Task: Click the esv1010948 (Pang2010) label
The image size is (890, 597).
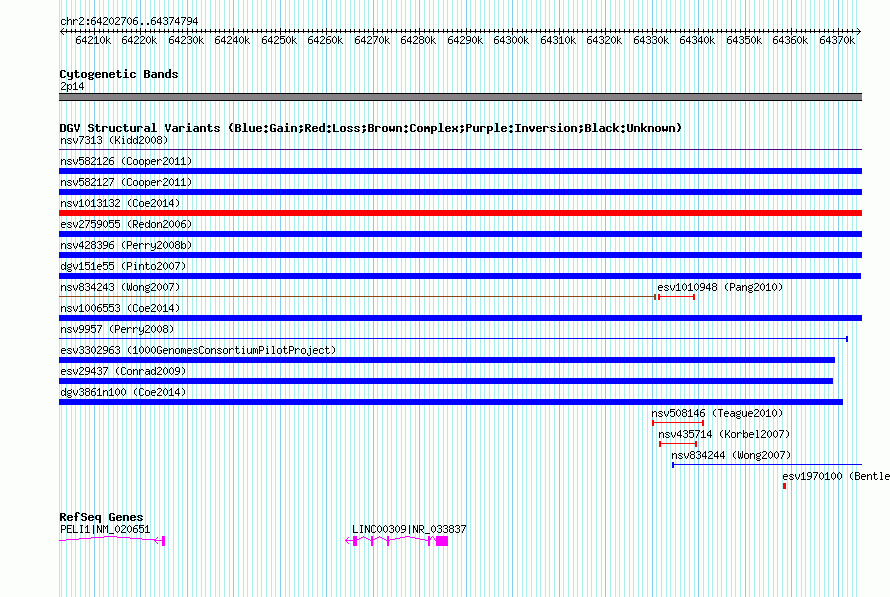Action: pos(720,287)
